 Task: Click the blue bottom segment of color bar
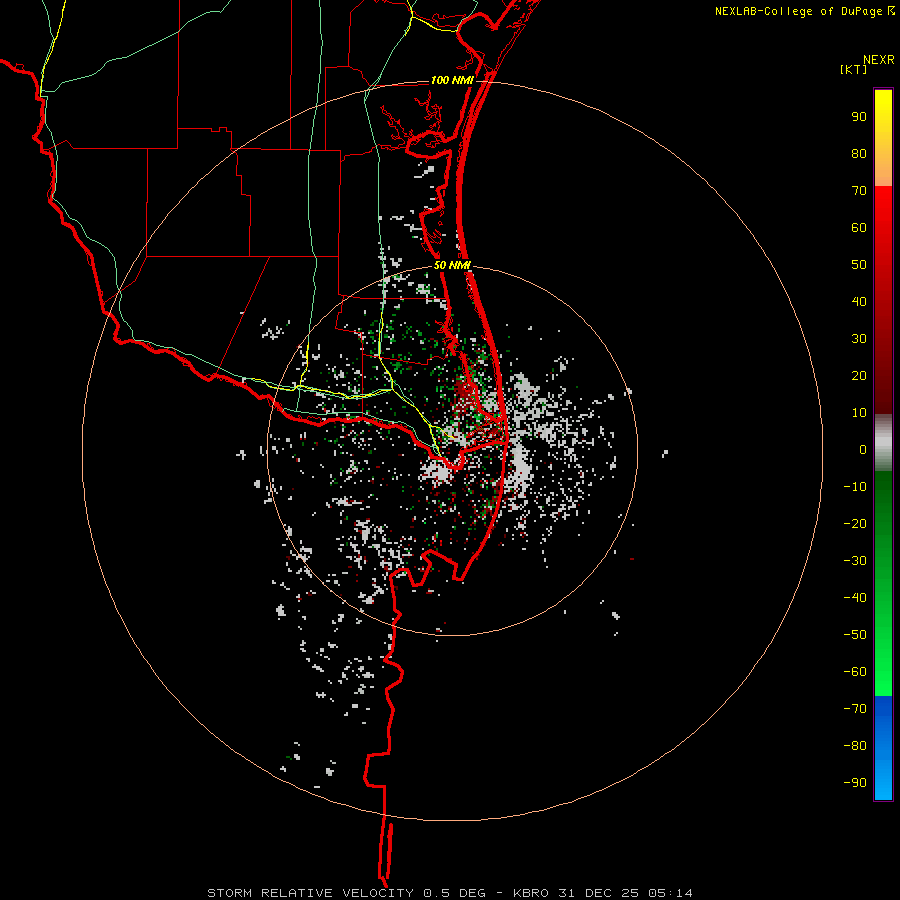[883, 748]
